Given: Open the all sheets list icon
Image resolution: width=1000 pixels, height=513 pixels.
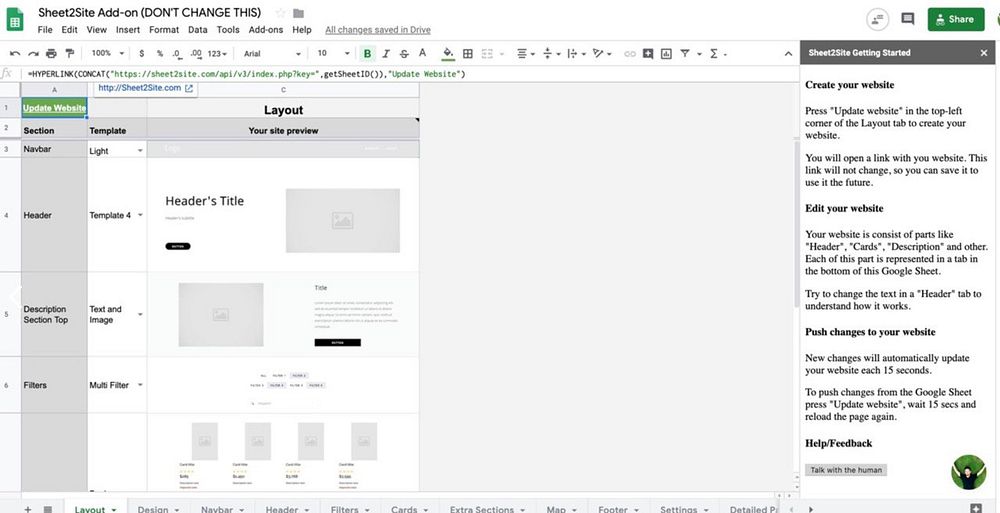Looking at the screenshot, I should (48, 509).
